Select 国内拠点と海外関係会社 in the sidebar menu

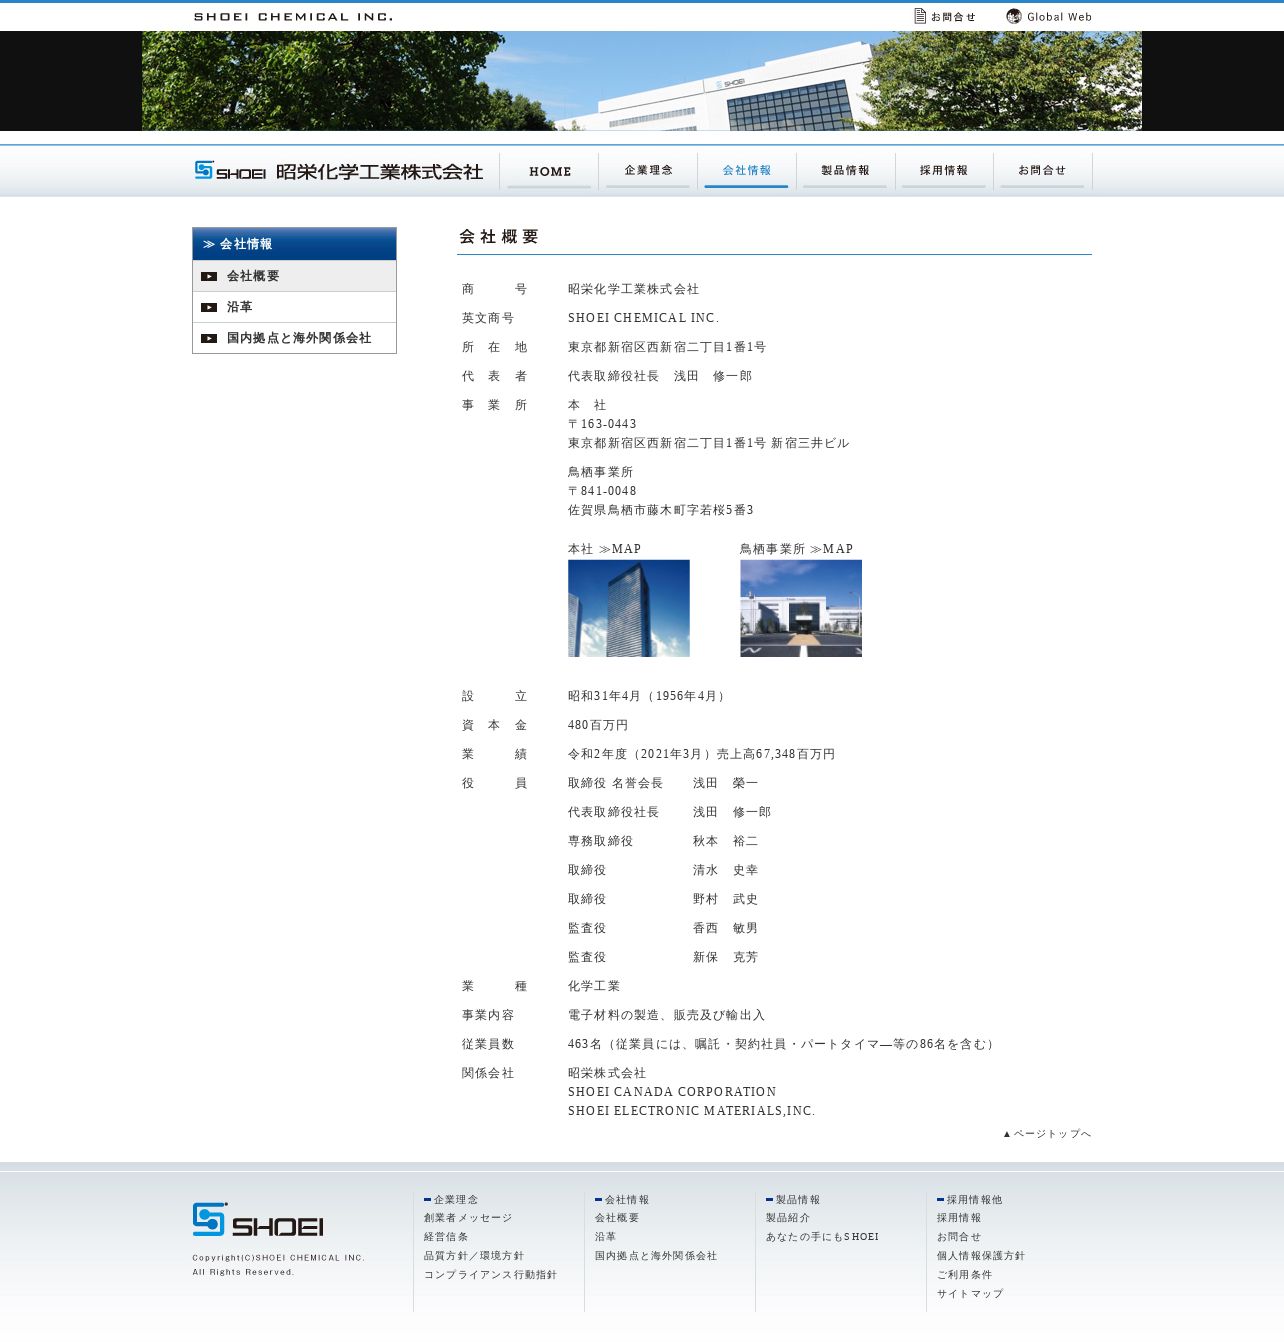[x=294, y=338]
